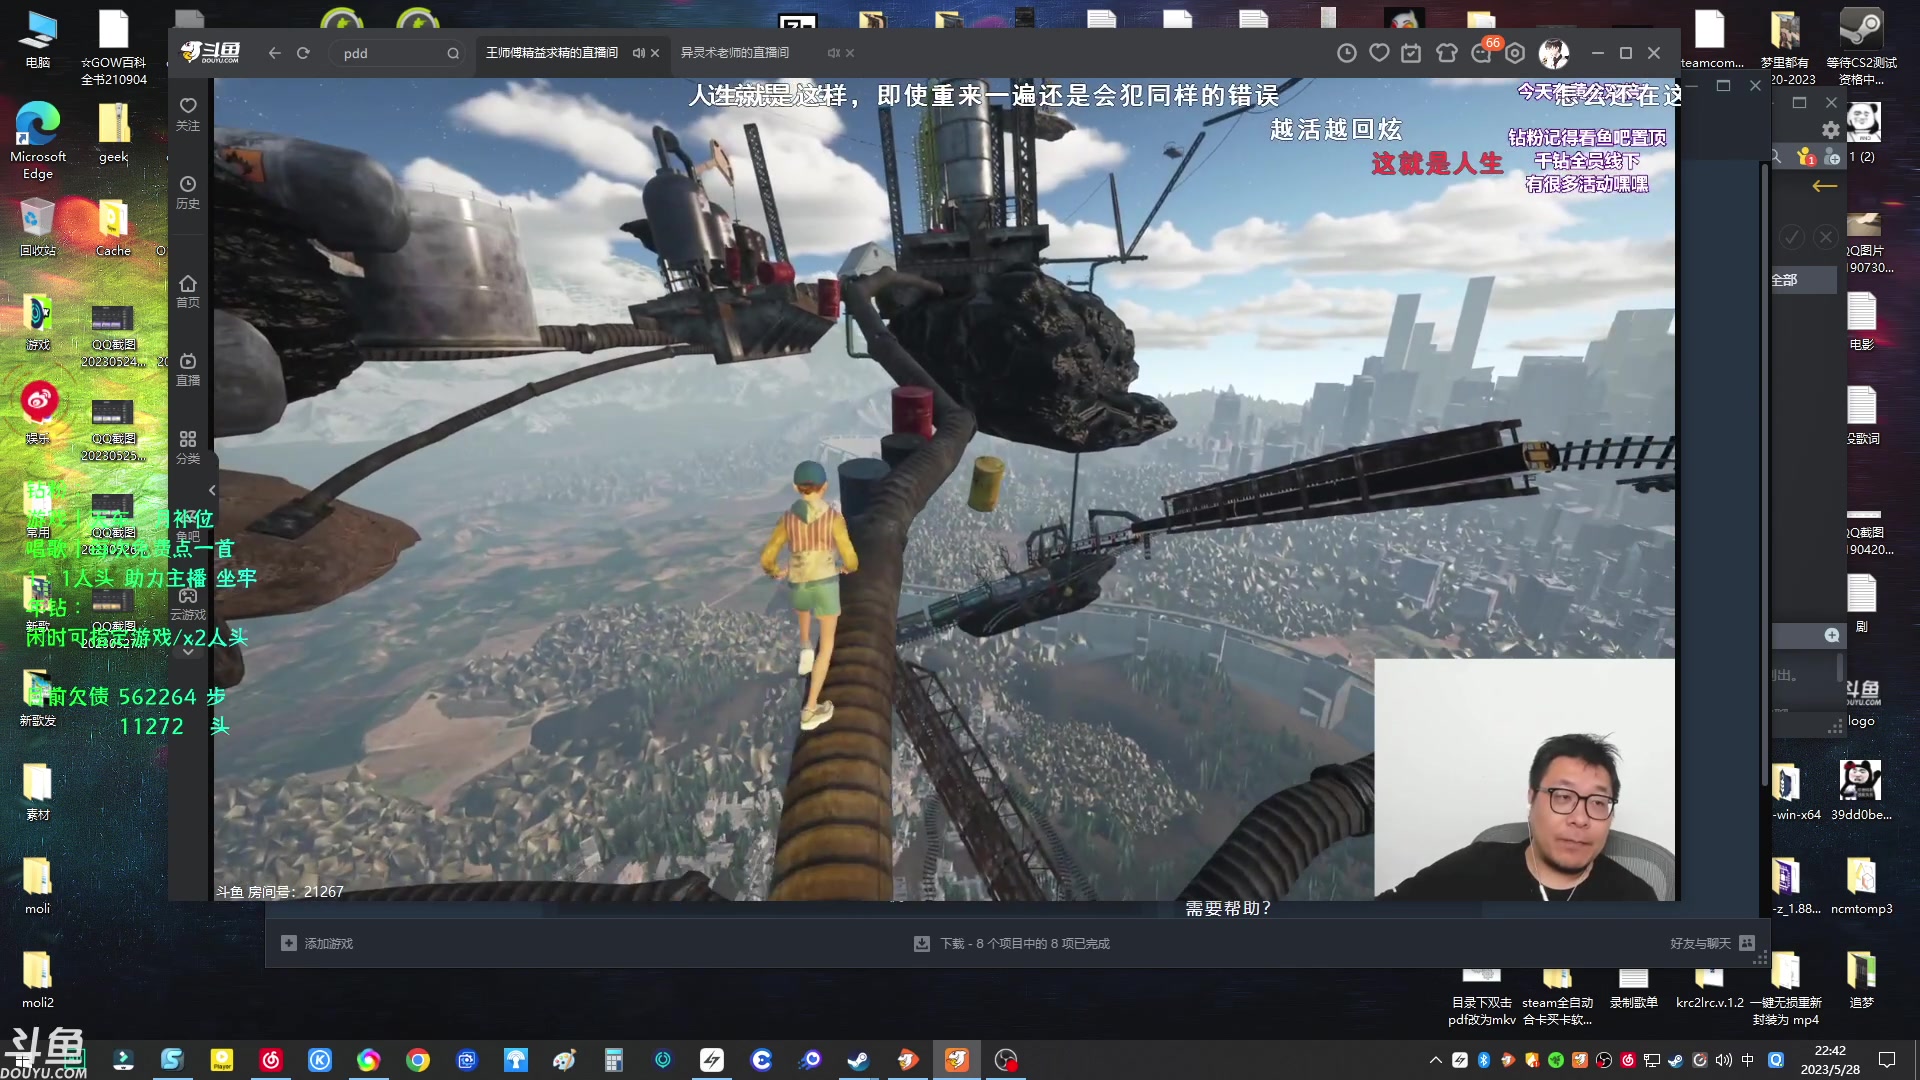The image size is (1920, 1080).
Task: Open the t-shirt skin icon in header
Action: 1446,53
